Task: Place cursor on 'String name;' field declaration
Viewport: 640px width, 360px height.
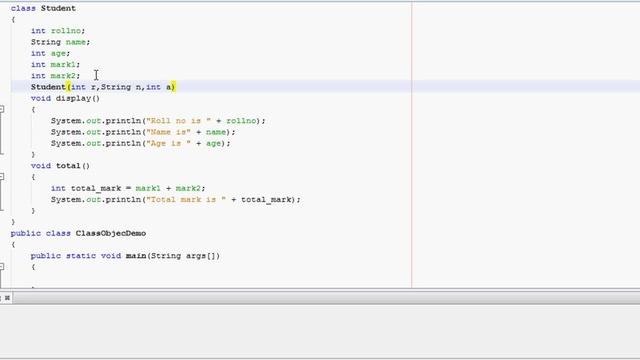Action: click(x=60, y=42)
